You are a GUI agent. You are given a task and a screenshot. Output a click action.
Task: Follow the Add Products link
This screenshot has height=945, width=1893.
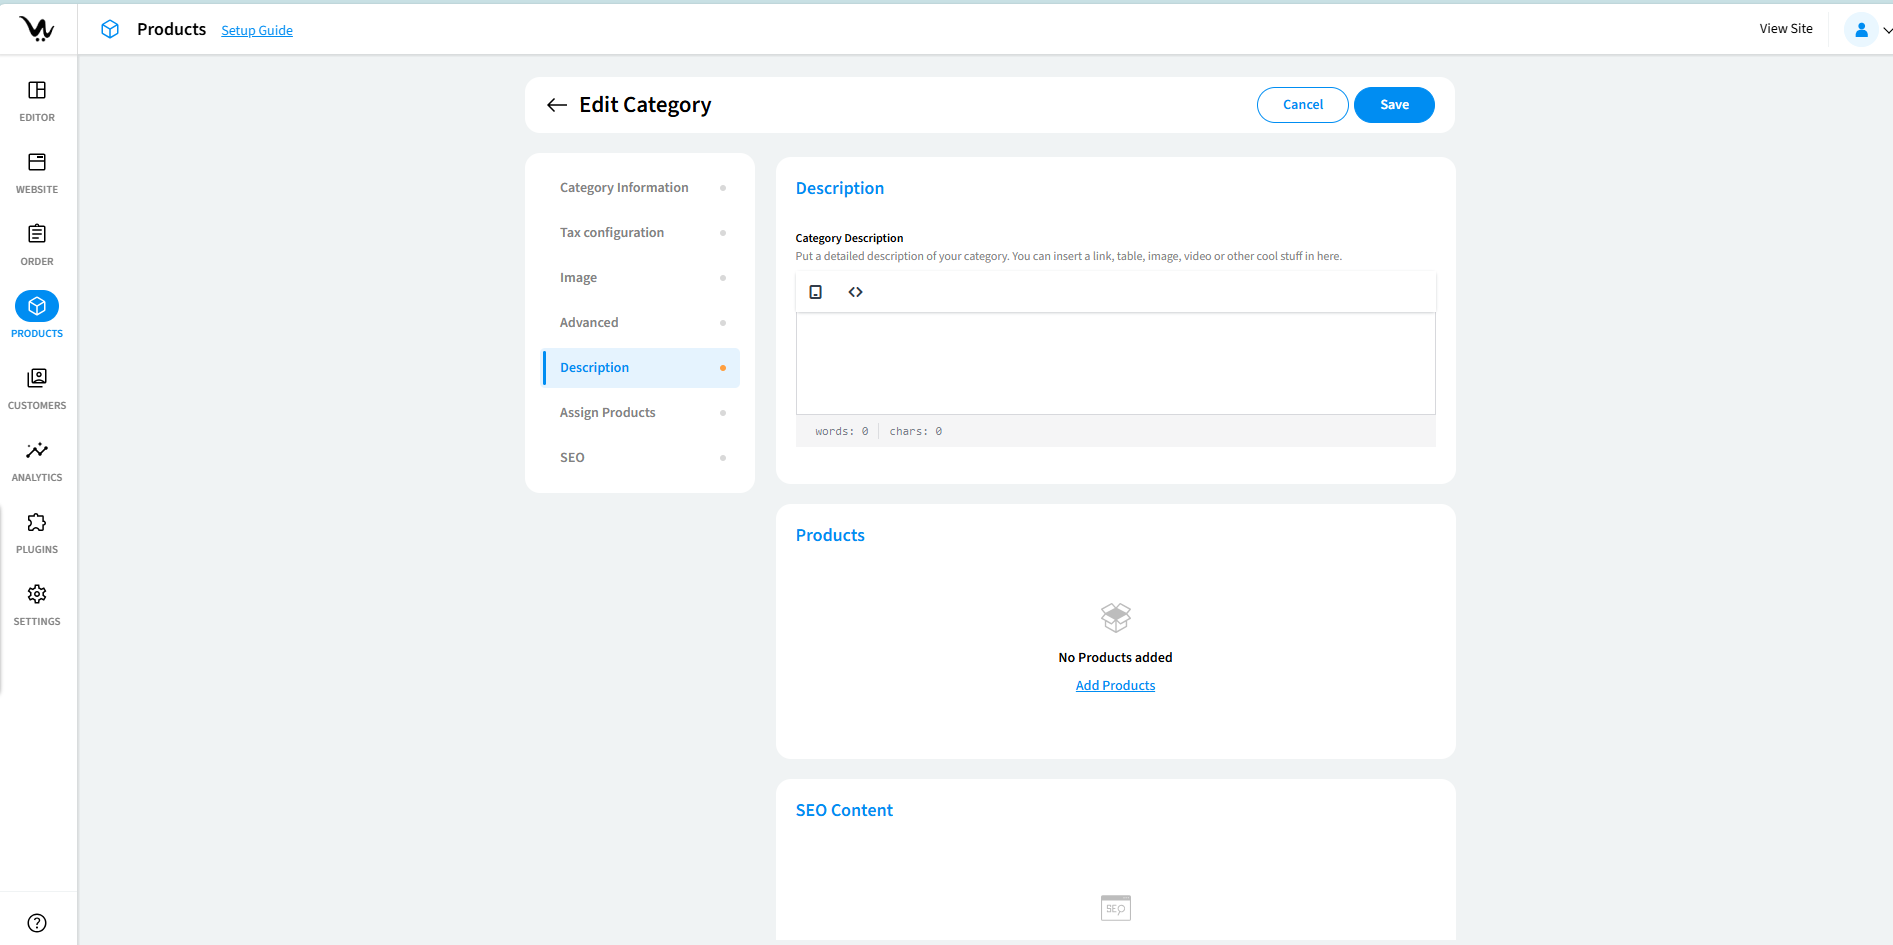(x=1115, y=686)
